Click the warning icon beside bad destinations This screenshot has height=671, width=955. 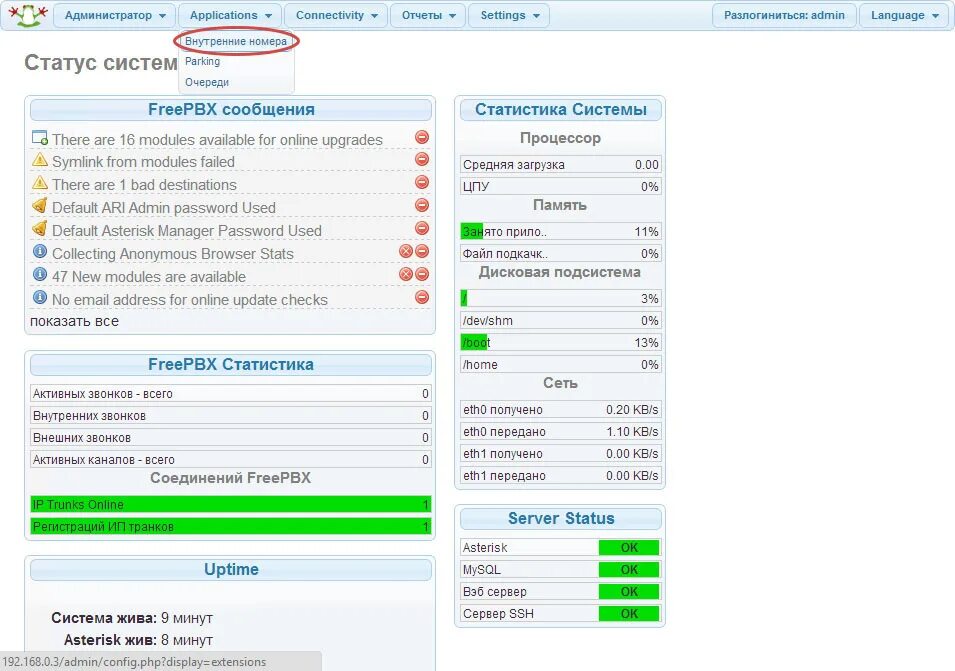click(40, 182)
